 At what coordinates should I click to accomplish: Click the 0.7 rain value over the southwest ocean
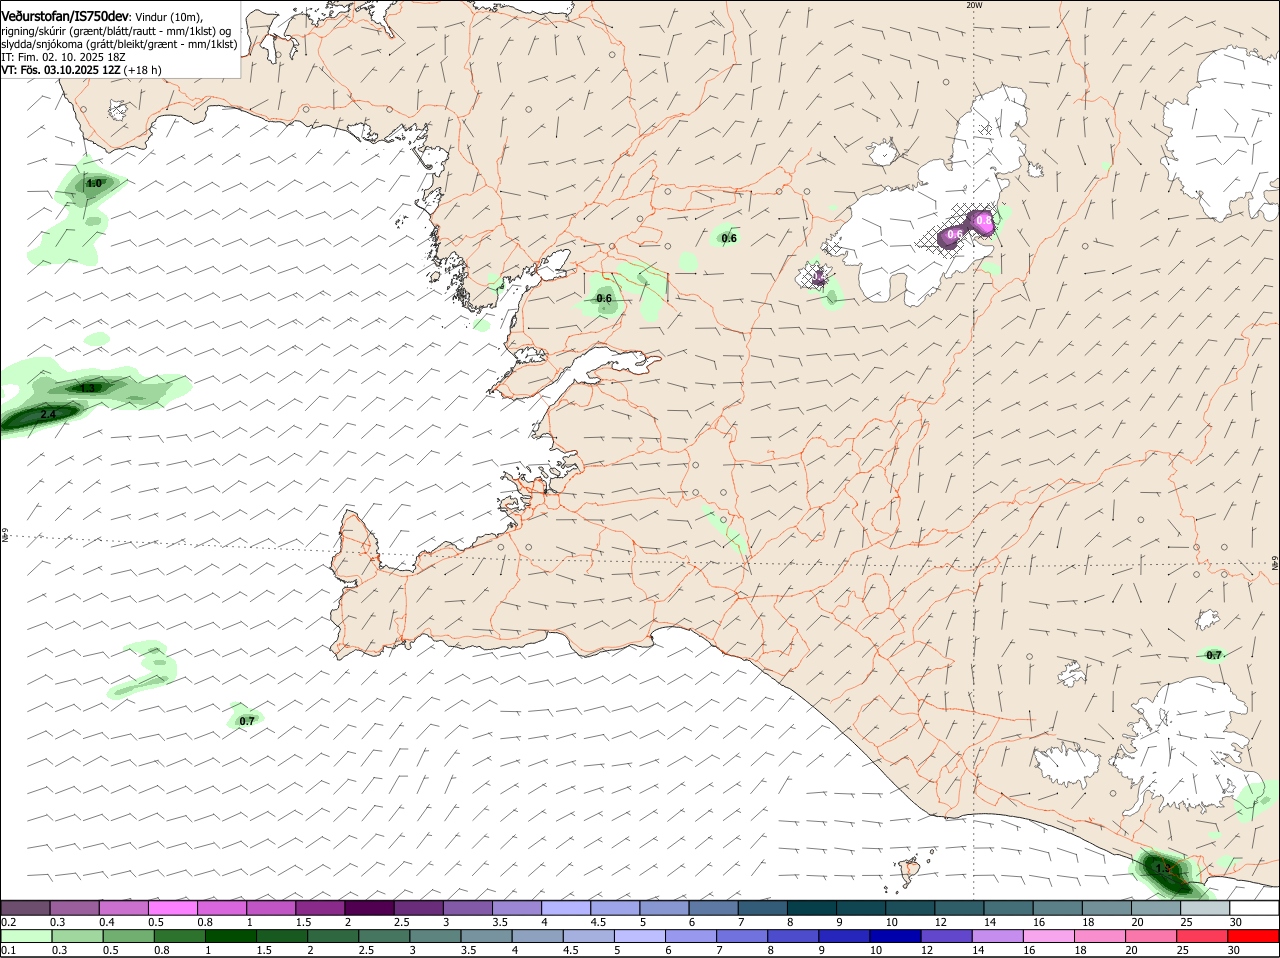(x=247, y=720)
